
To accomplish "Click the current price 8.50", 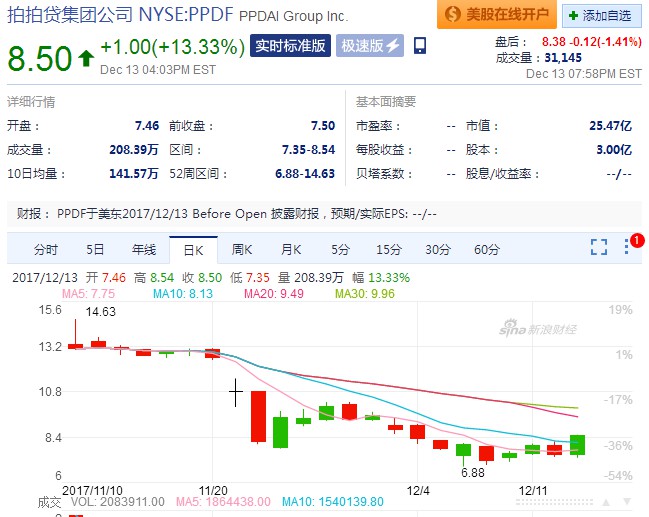I will pos(40,58).
